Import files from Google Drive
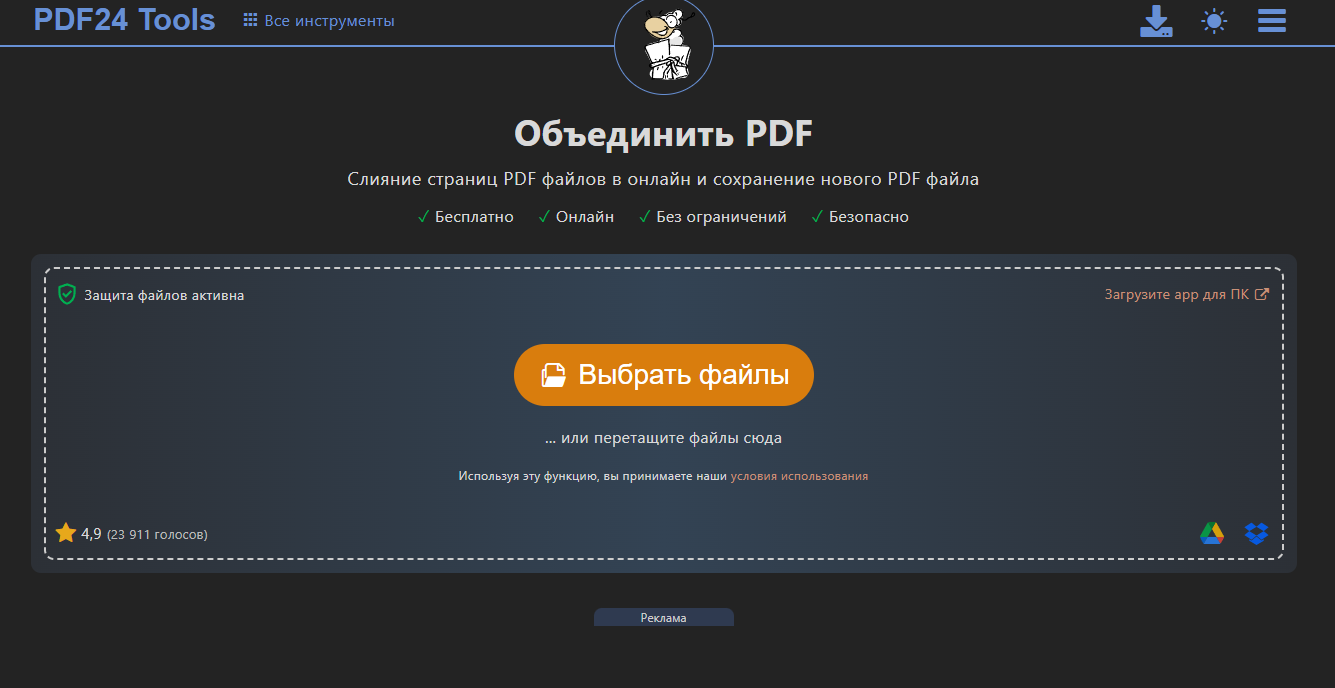1335x688 pixels. (1212, 533)
